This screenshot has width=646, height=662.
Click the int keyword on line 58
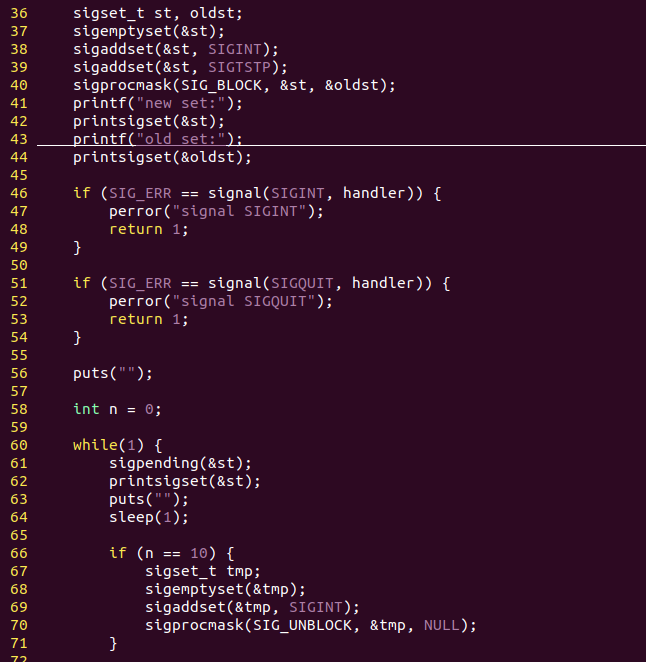[x=86, y=409]
